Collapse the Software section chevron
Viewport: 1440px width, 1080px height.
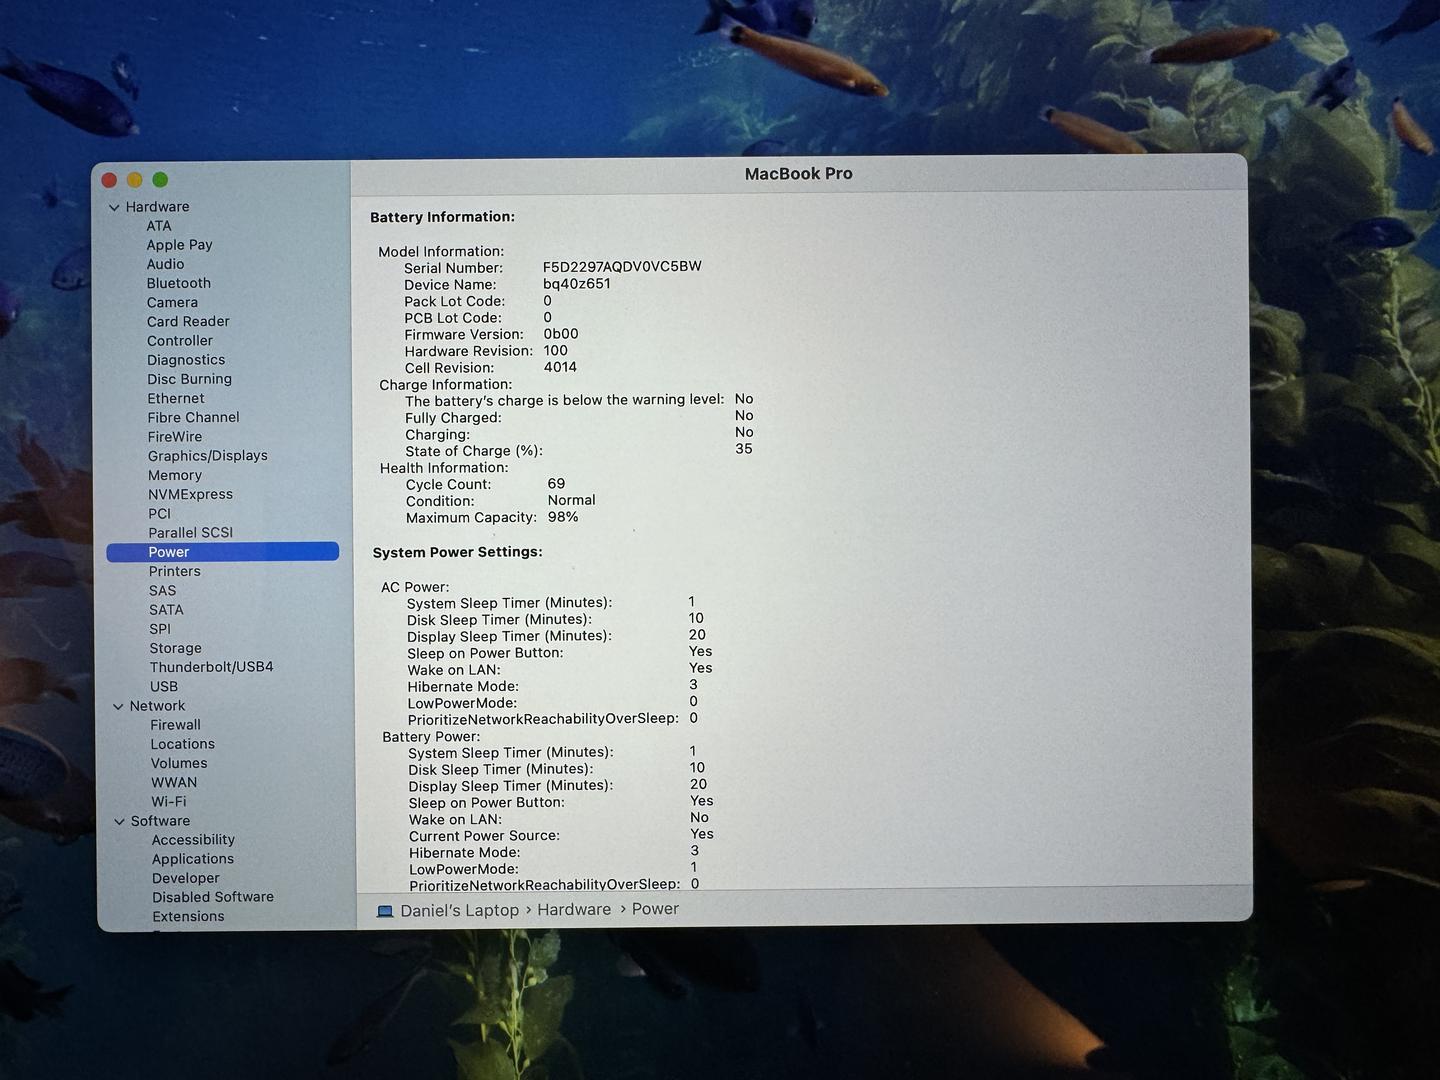coord(119,822)
